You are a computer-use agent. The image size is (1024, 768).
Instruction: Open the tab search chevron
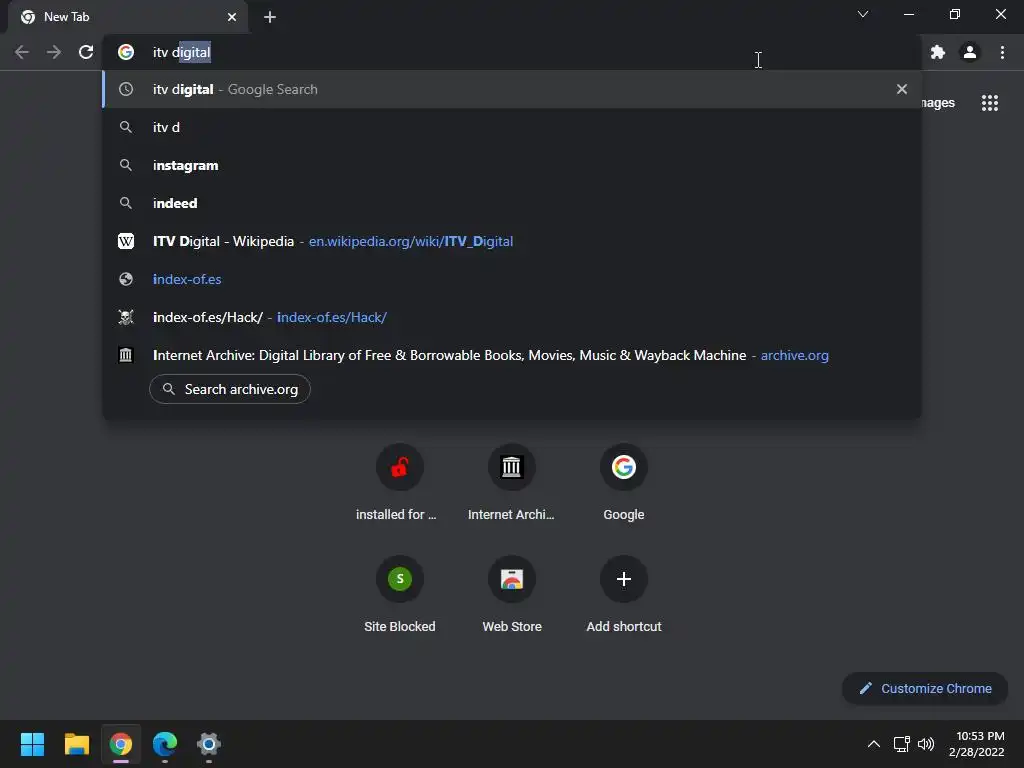pos(863,14)
